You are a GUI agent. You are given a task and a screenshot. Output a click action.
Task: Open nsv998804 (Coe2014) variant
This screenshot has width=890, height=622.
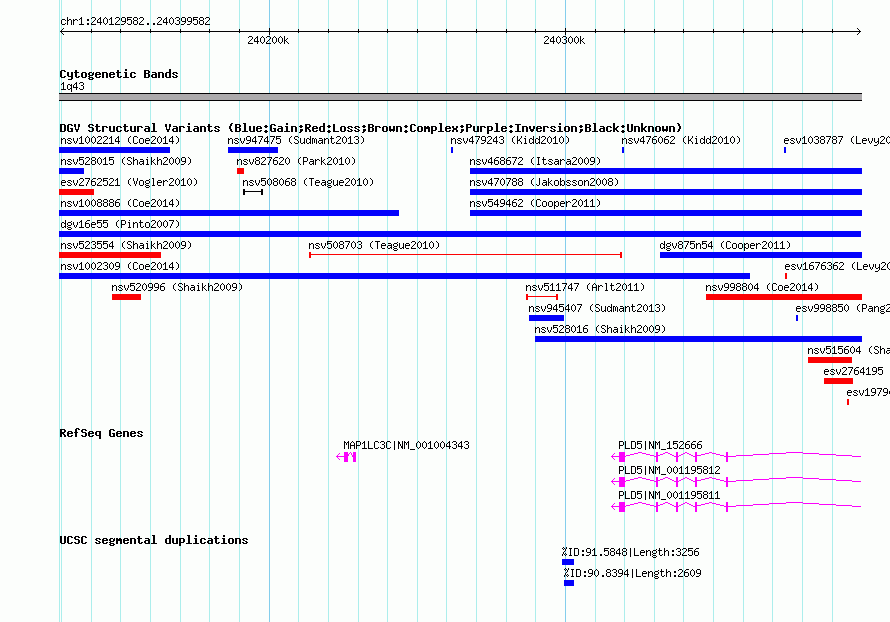tap(762, 287)
